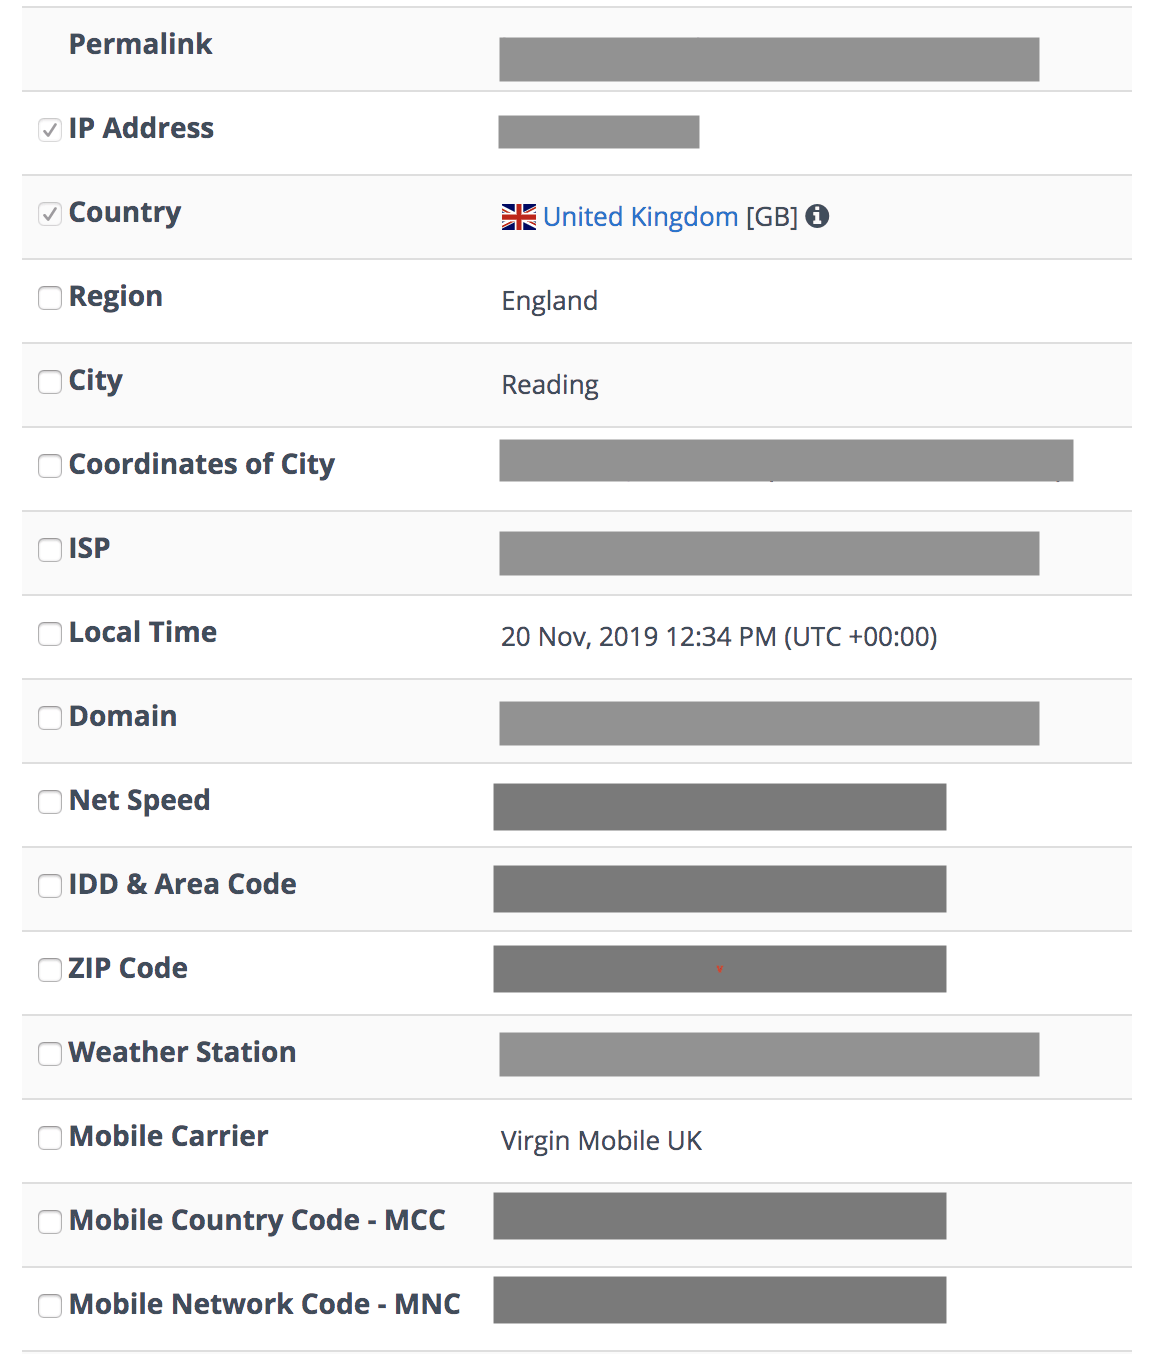This screenshot has width=1168, height=1354.
Task: Tick the Coordinates of City checkbox
Action: point(50,466)
